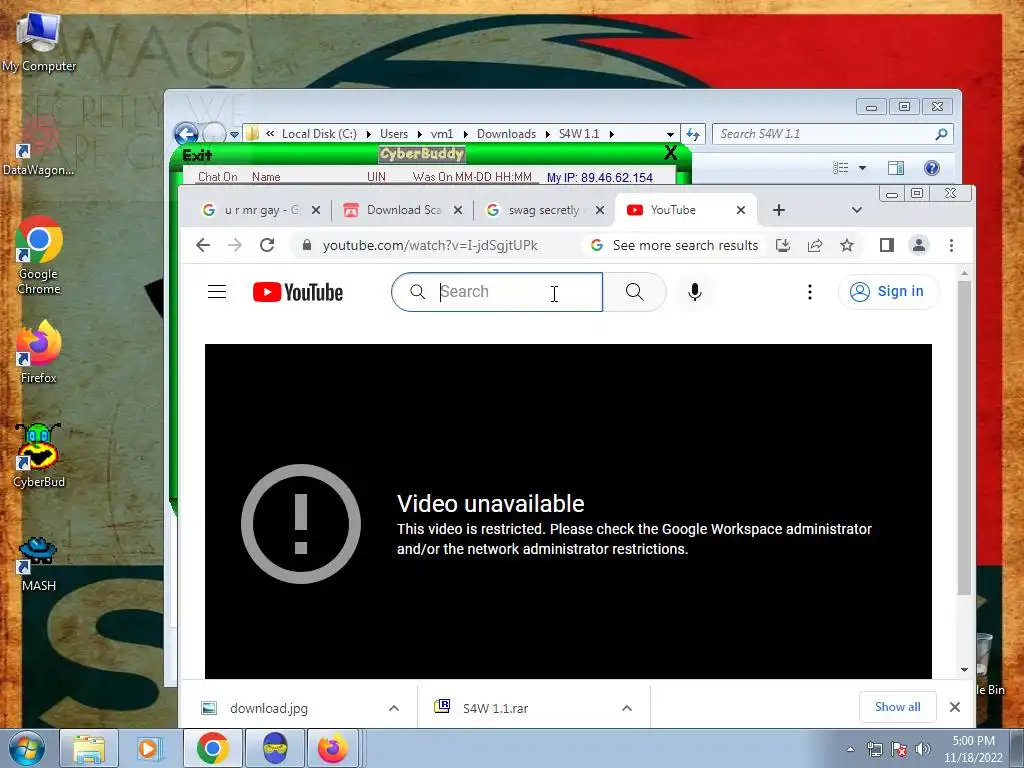
Task: Close the Chrome downloads bar
Action: [955, 707]
